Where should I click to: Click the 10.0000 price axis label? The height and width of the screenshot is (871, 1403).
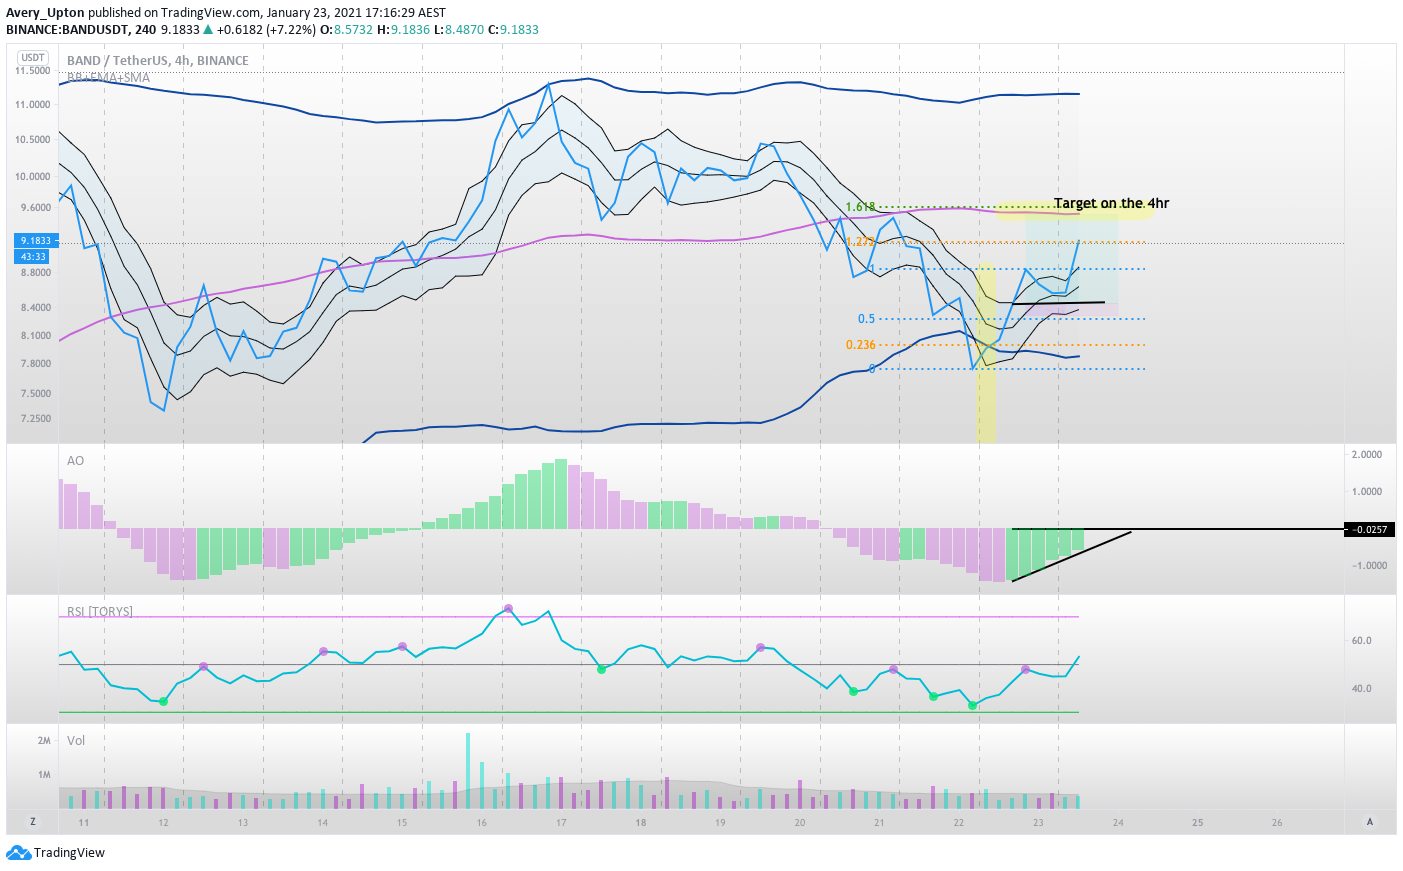[x=33, y=176]
